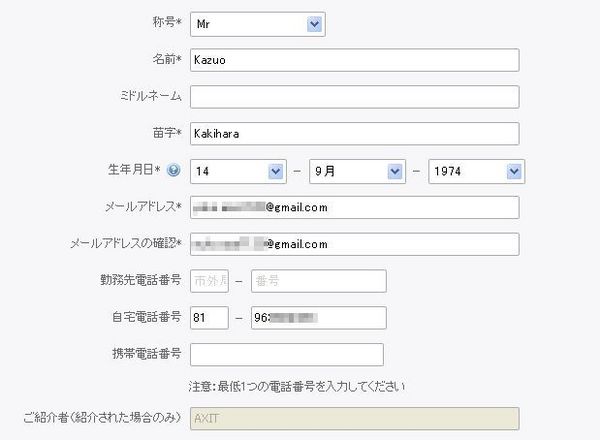Open the birth day dropdown showing 14
The image size is (600, 440).
click(x=238, y=171)
